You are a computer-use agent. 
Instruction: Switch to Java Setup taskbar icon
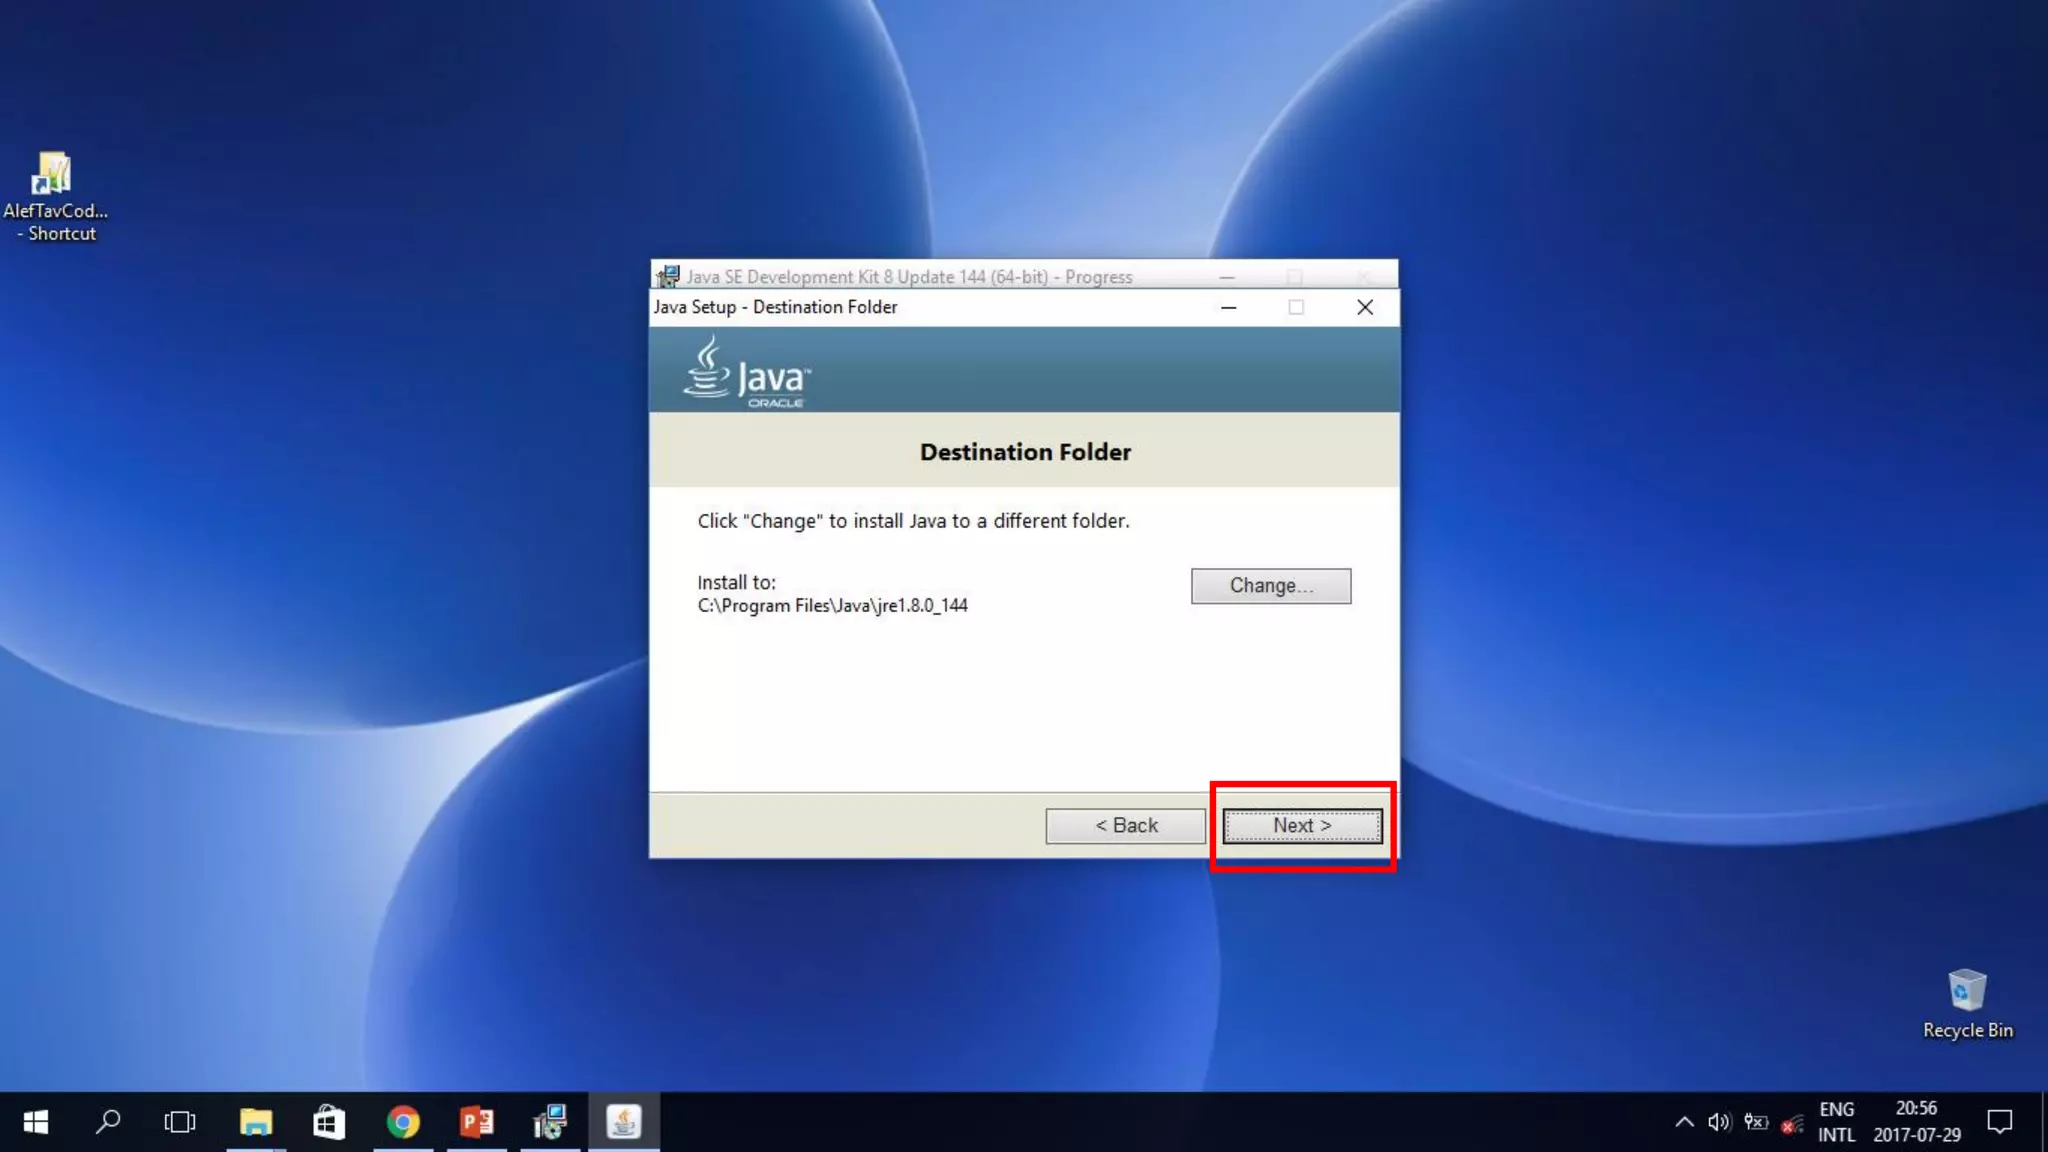[x=624, y=1122]
